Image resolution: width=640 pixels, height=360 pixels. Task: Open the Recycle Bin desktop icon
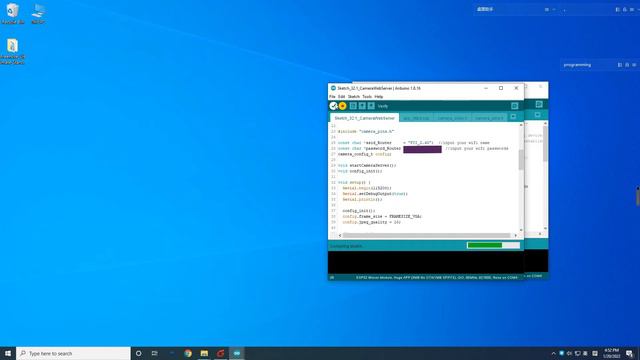coord(12,14)
